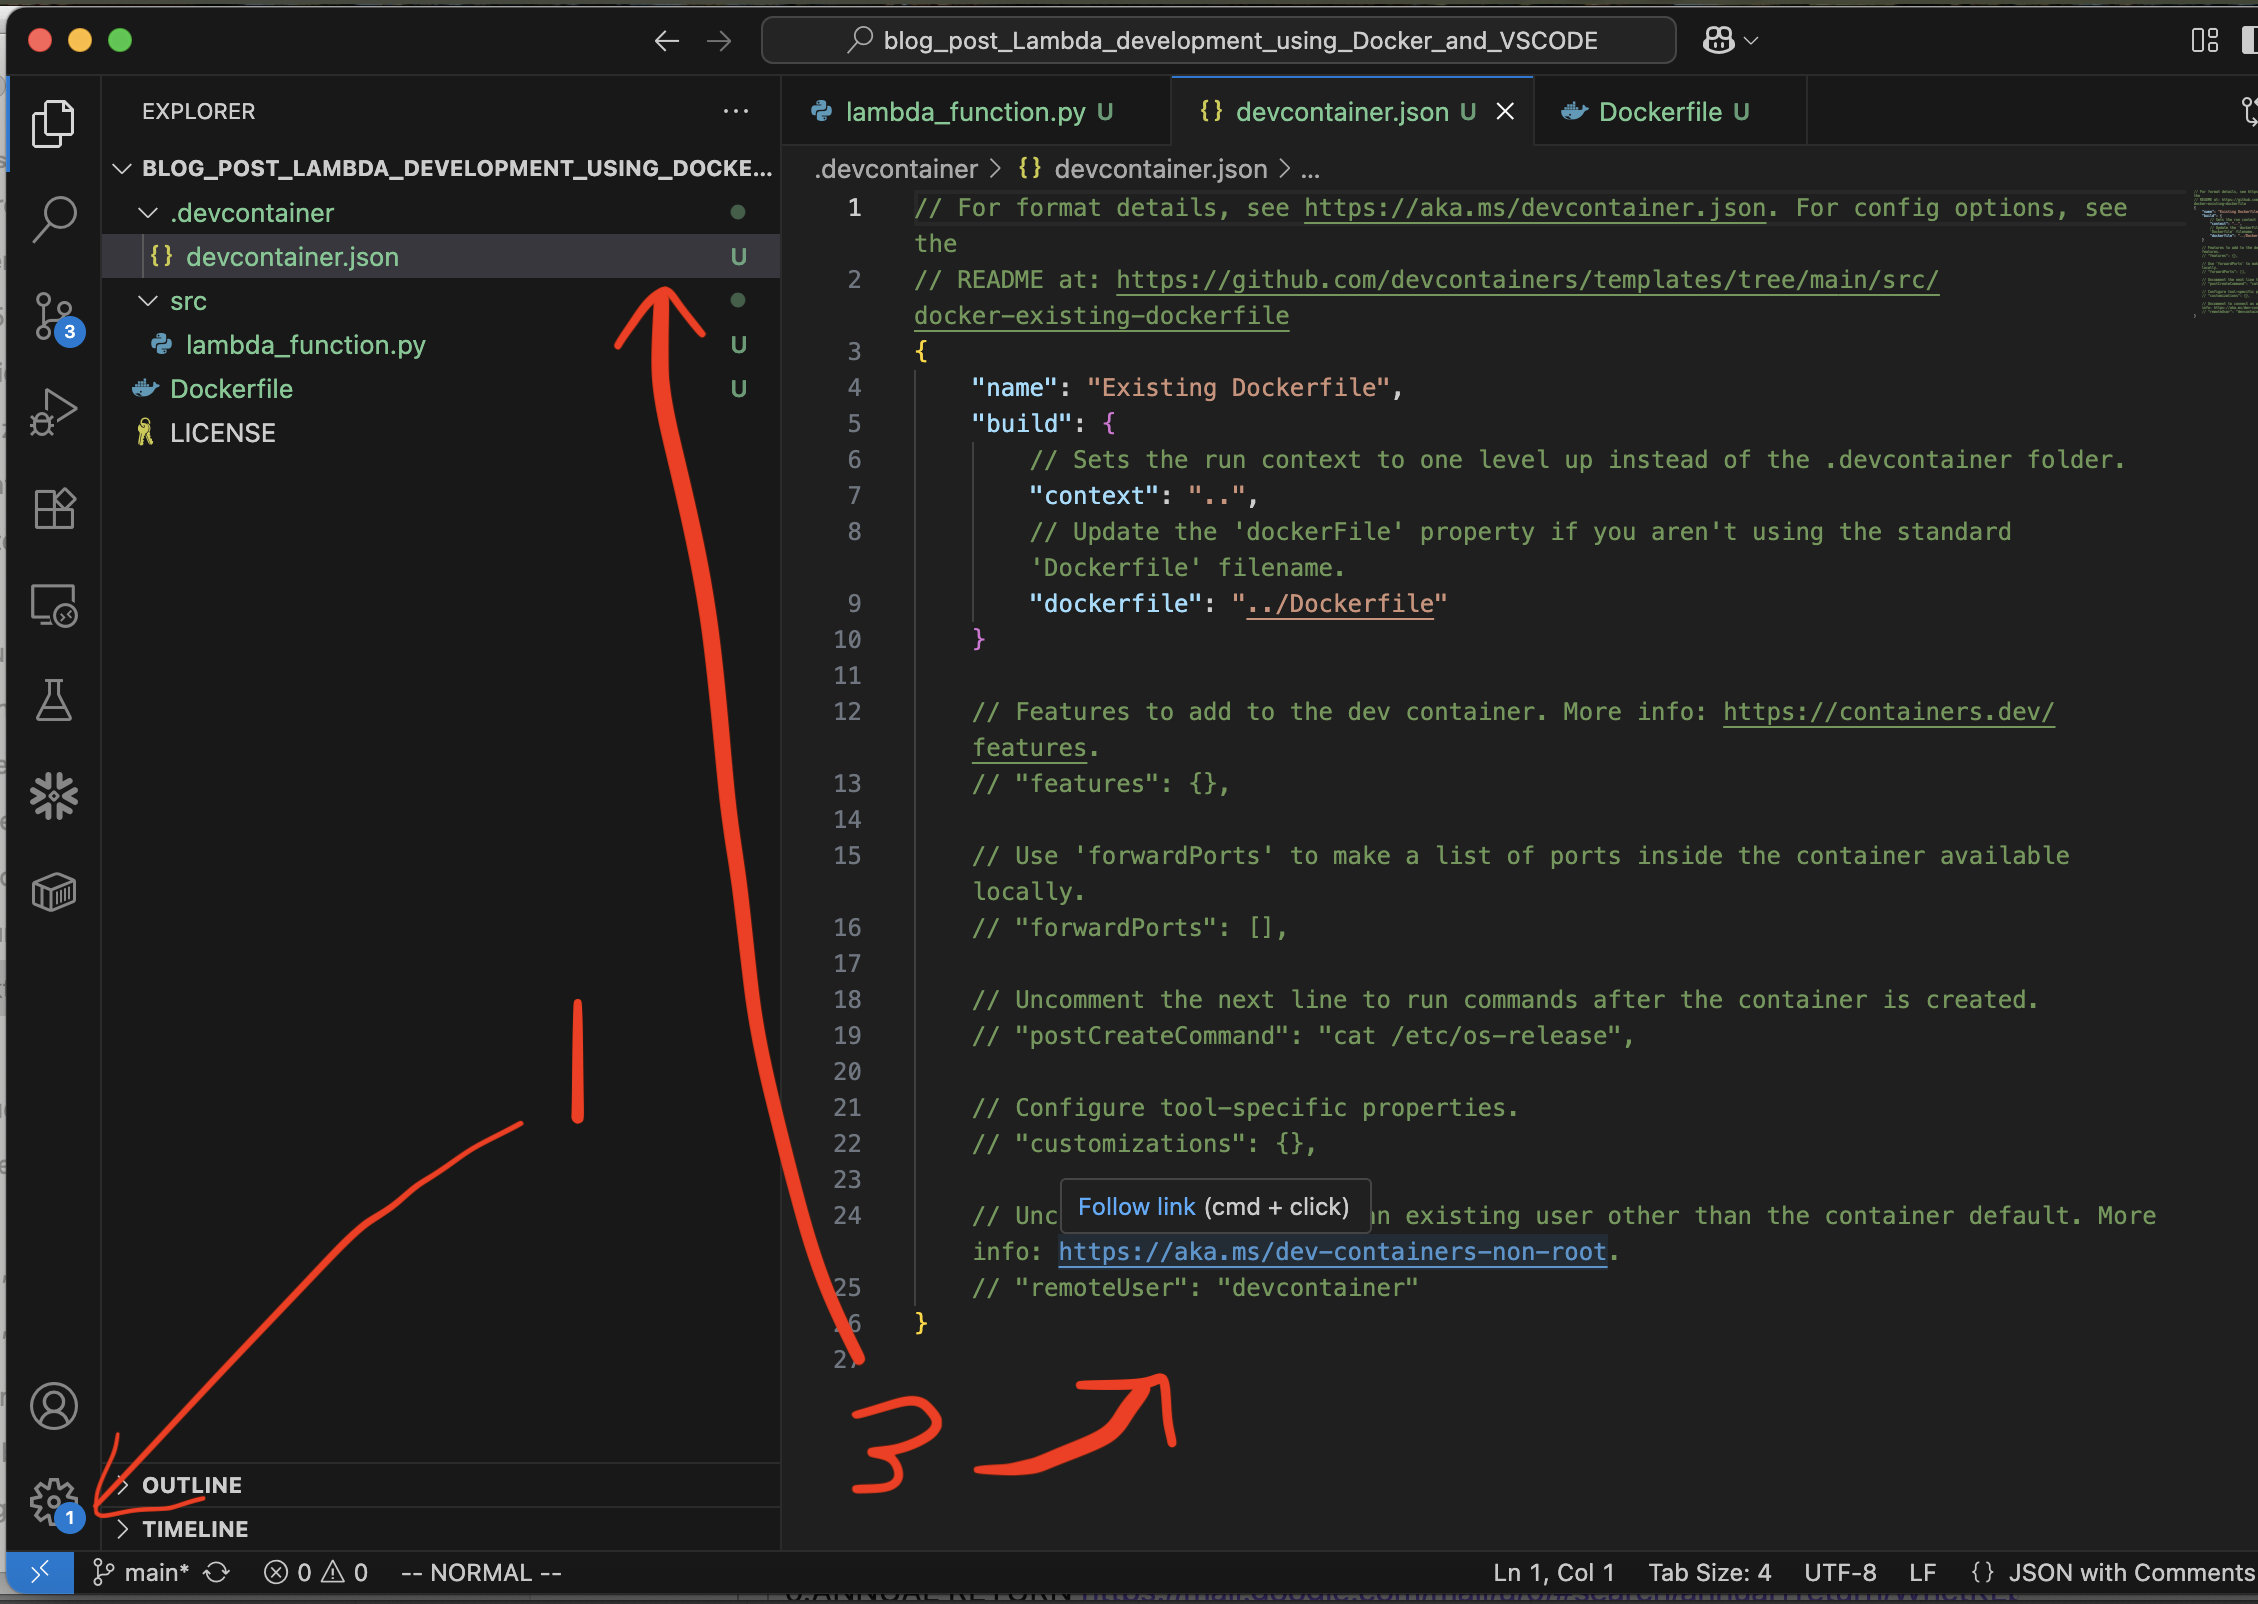
Task: Open the Explorer view in the activity bar
Action: click(53, 124)
